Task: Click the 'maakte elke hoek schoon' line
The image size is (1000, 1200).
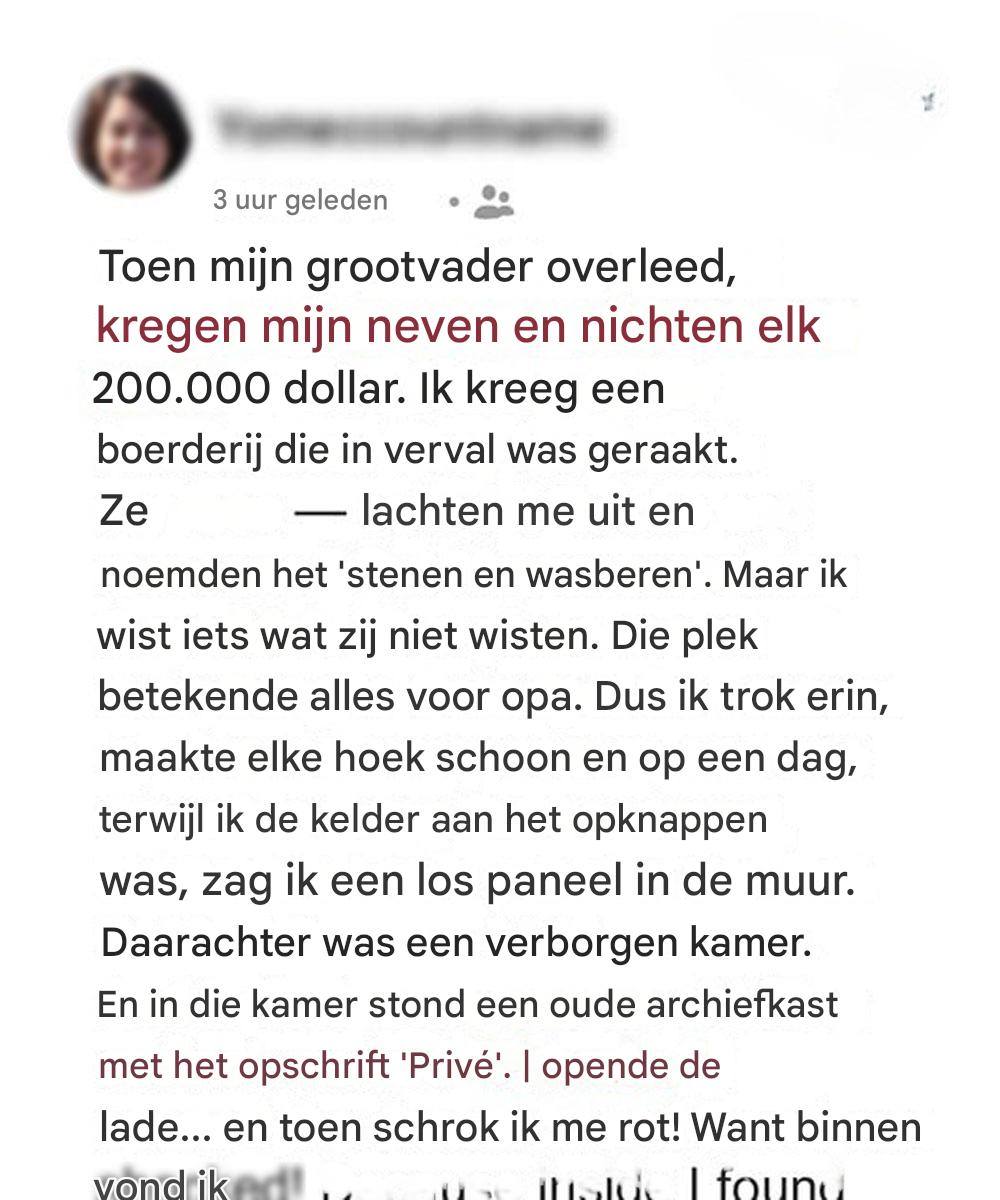Action: (478, 758)
